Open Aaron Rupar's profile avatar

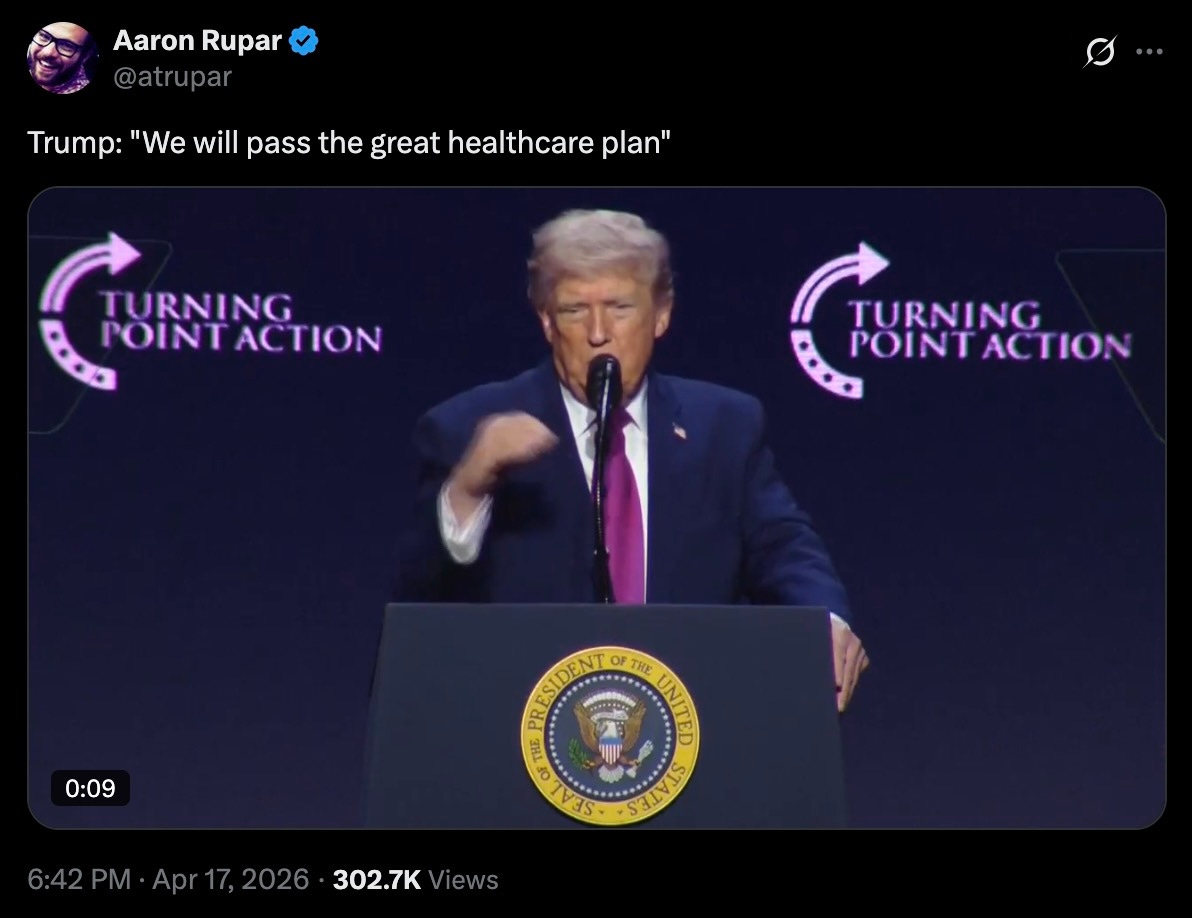click(x=62, y=58)
